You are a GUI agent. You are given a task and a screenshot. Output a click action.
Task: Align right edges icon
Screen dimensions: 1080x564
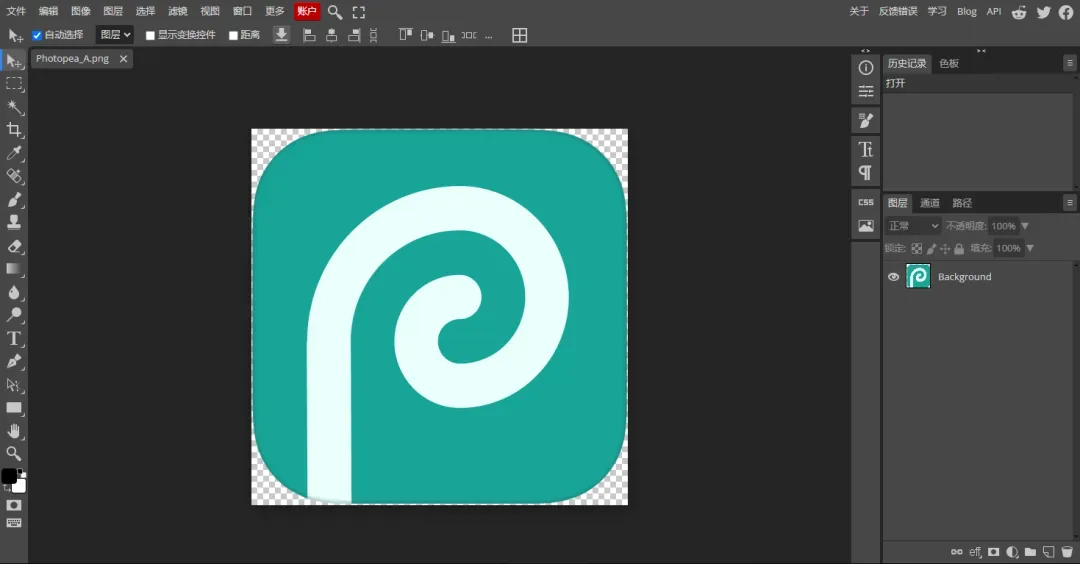pos(354,35)
